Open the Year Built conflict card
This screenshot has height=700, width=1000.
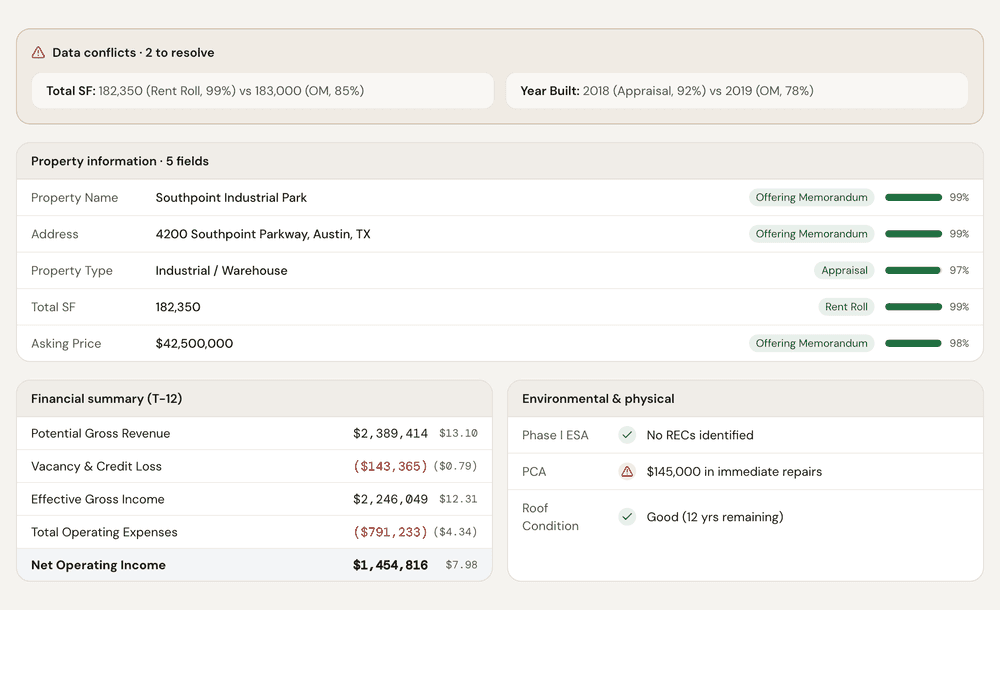pyautogui.click(x=737, y=91)
